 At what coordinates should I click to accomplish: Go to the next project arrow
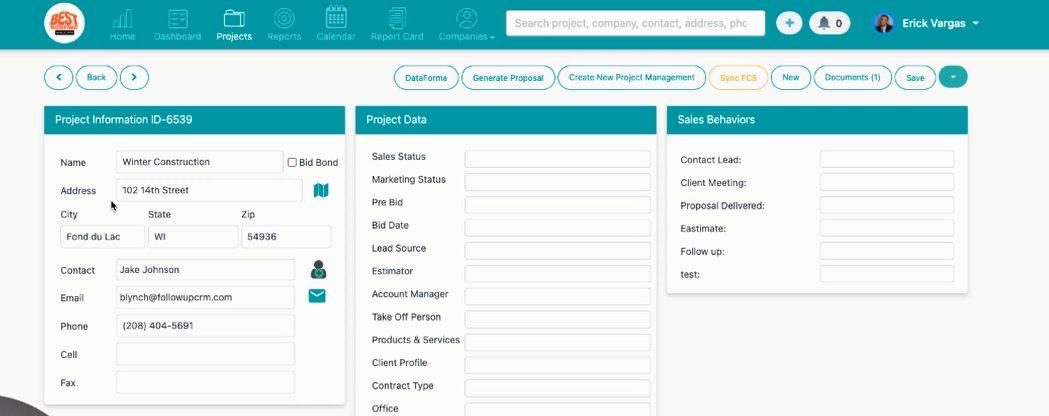(x=134, y=78)
